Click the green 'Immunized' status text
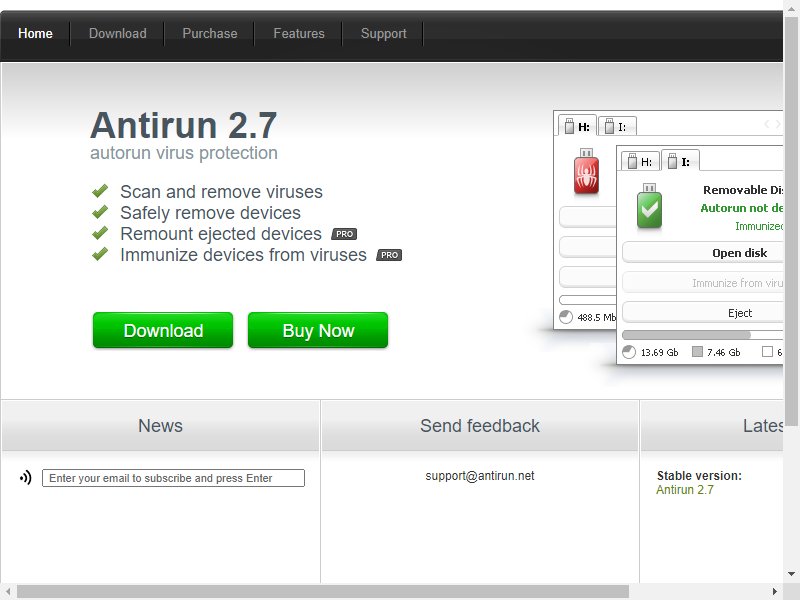The width and height of the screenshot is (800, 600). point(759,226)
